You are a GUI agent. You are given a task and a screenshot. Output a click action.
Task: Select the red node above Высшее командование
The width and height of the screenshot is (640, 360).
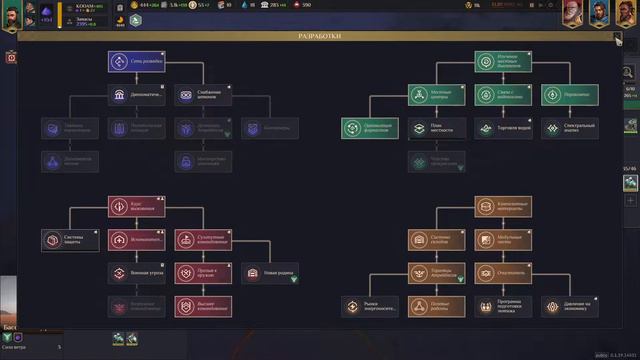coord(203,273)
